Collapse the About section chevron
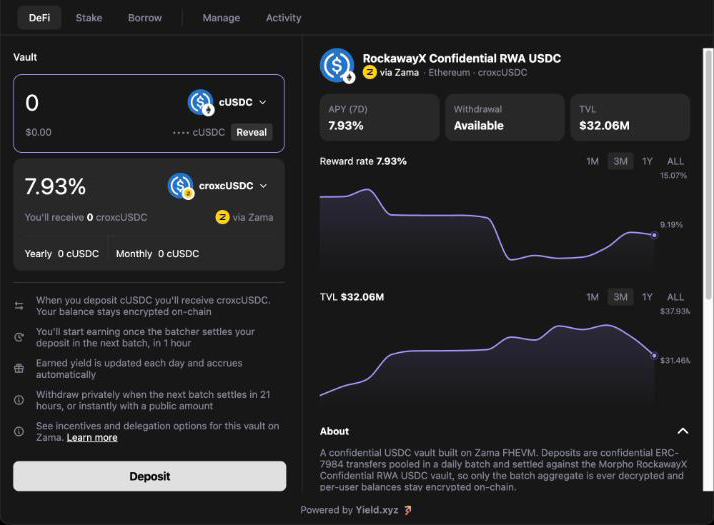The image size is (714, 525). click(683, 431)
